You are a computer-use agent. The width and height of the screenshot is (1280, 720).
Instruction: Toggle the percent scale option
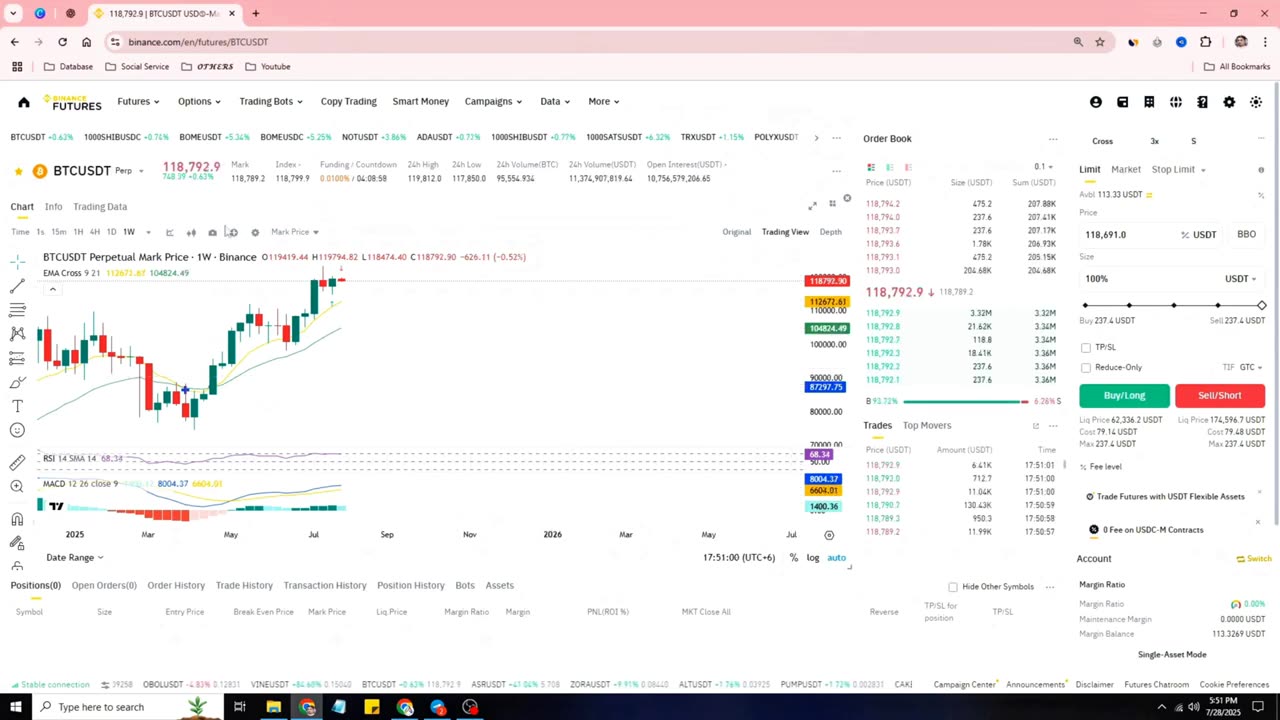point(794,558)
